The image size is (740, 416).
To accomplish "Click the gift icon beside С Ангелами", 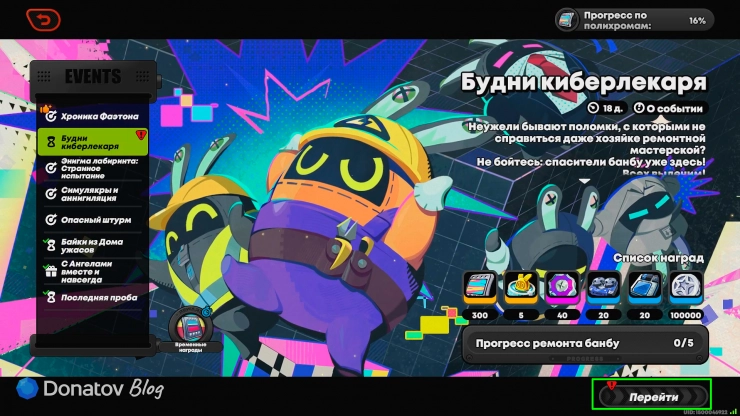I will coord(50,272).
